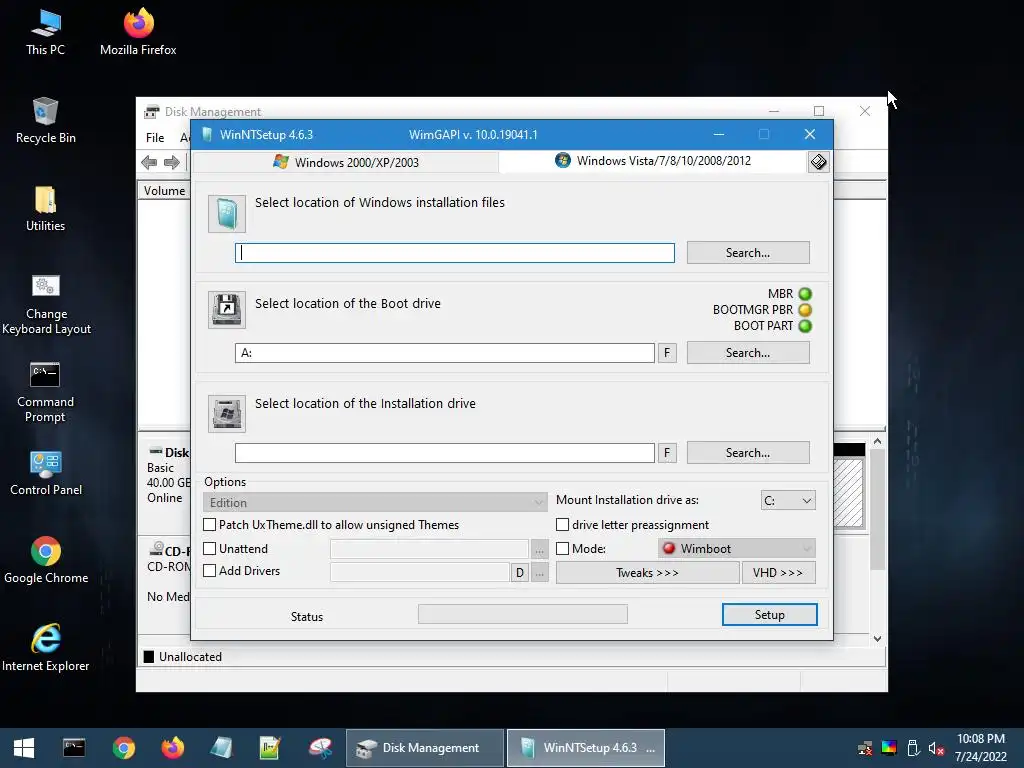Switch to Windows 2000/XP/2003 tab

pos(346,162)
